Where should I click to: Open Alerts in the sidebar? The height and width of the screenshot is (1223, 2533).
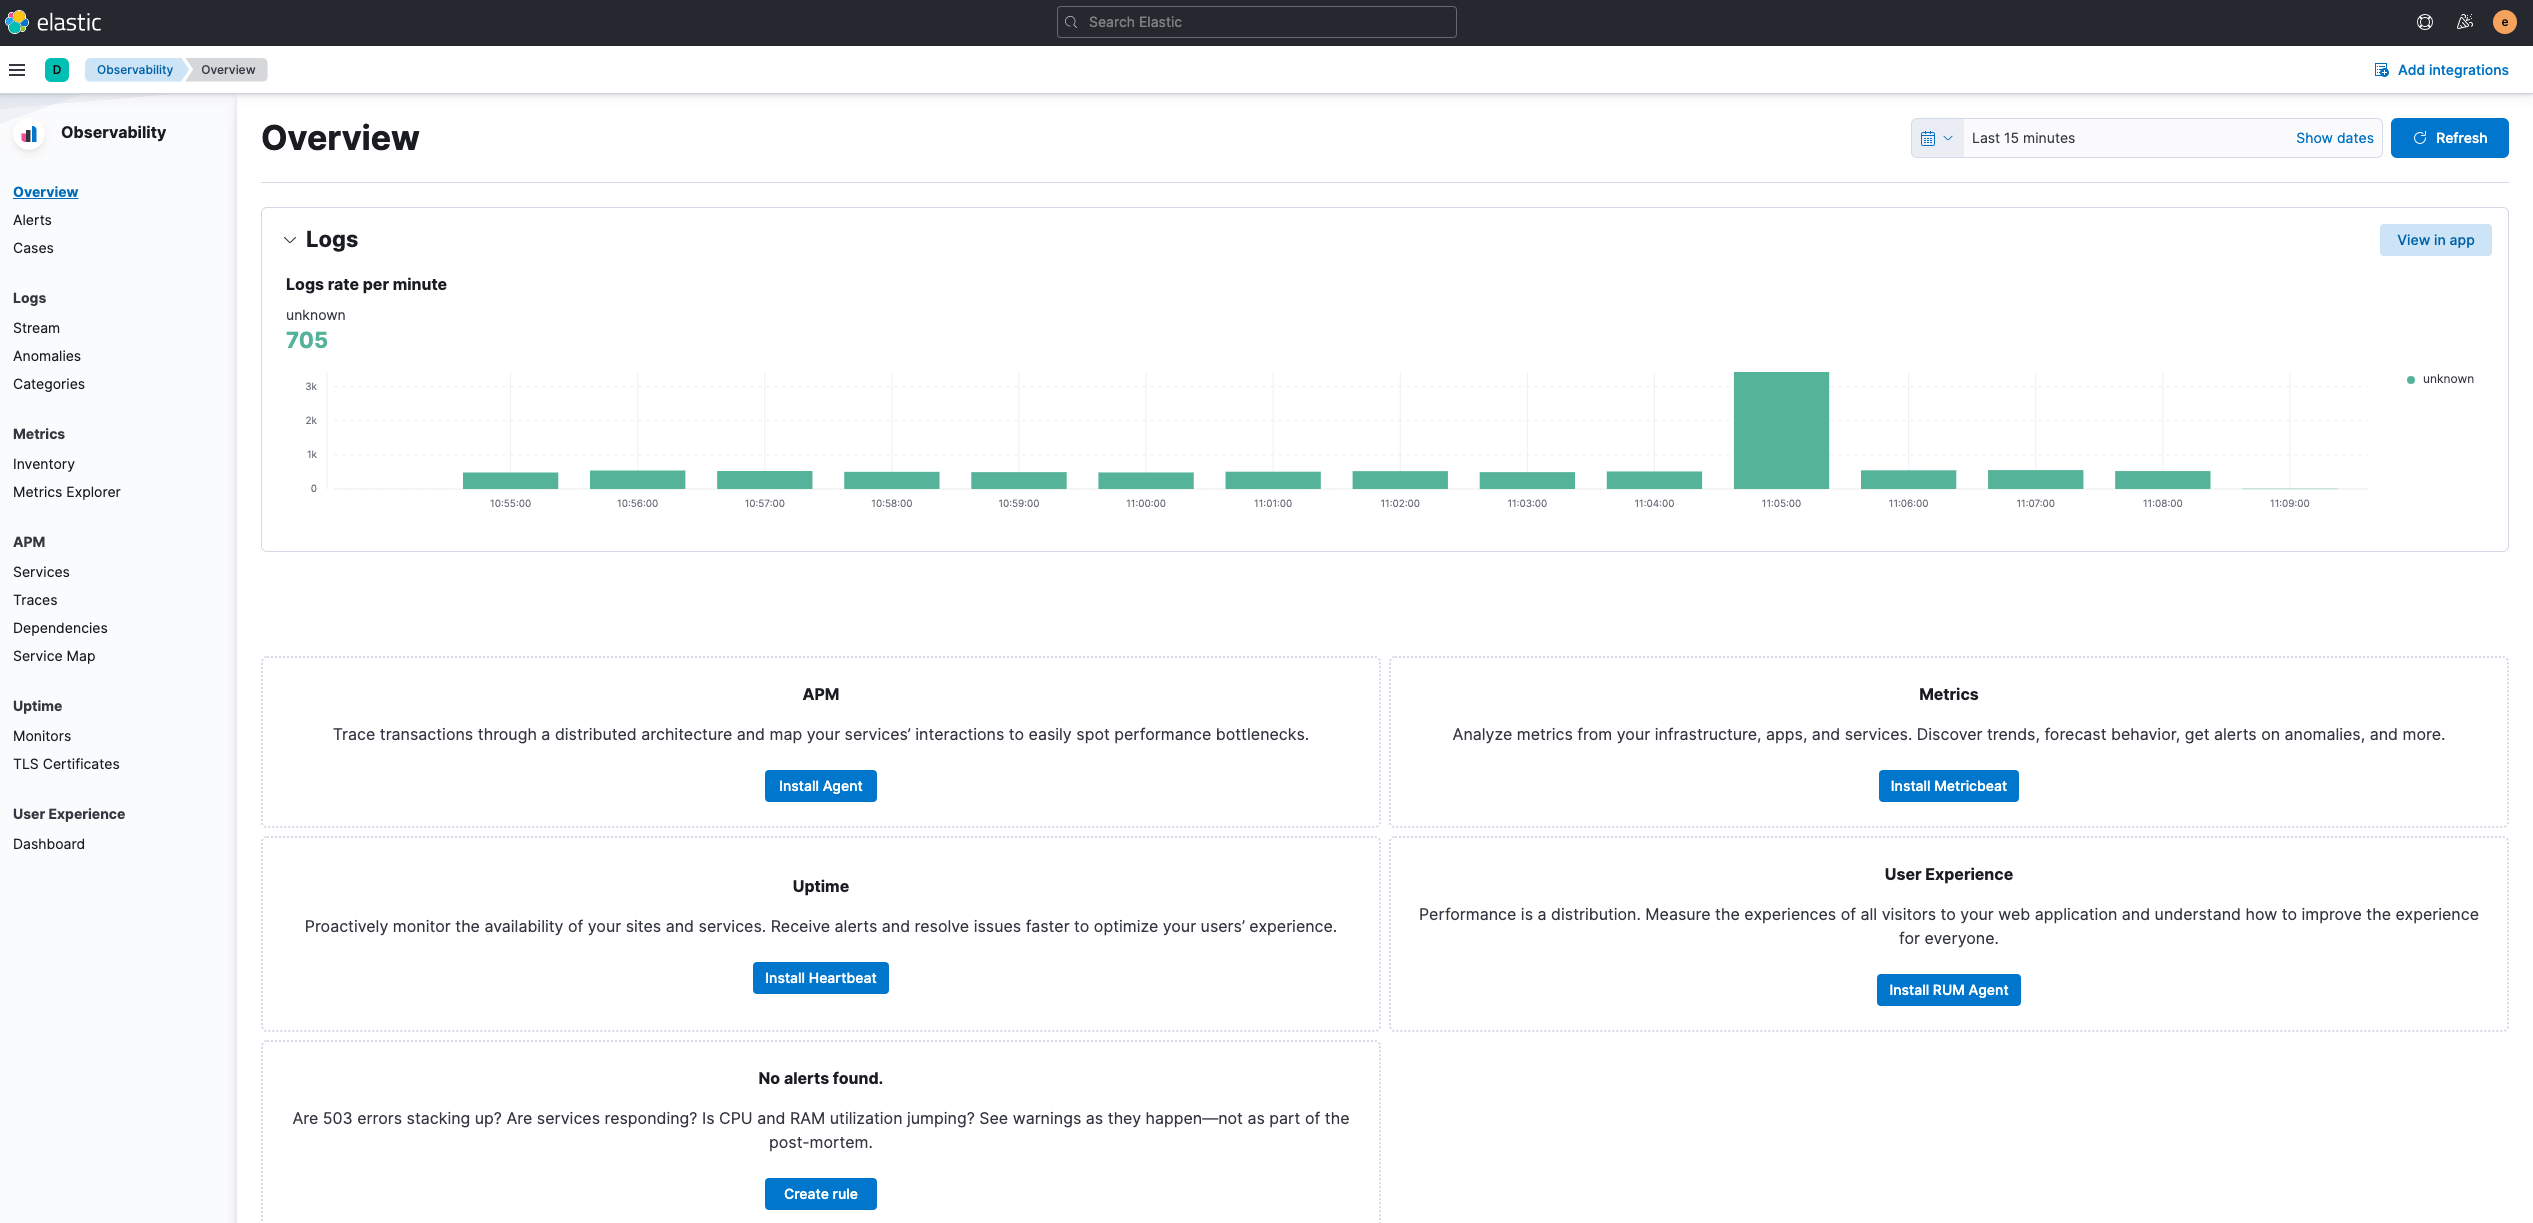[32, 220]
